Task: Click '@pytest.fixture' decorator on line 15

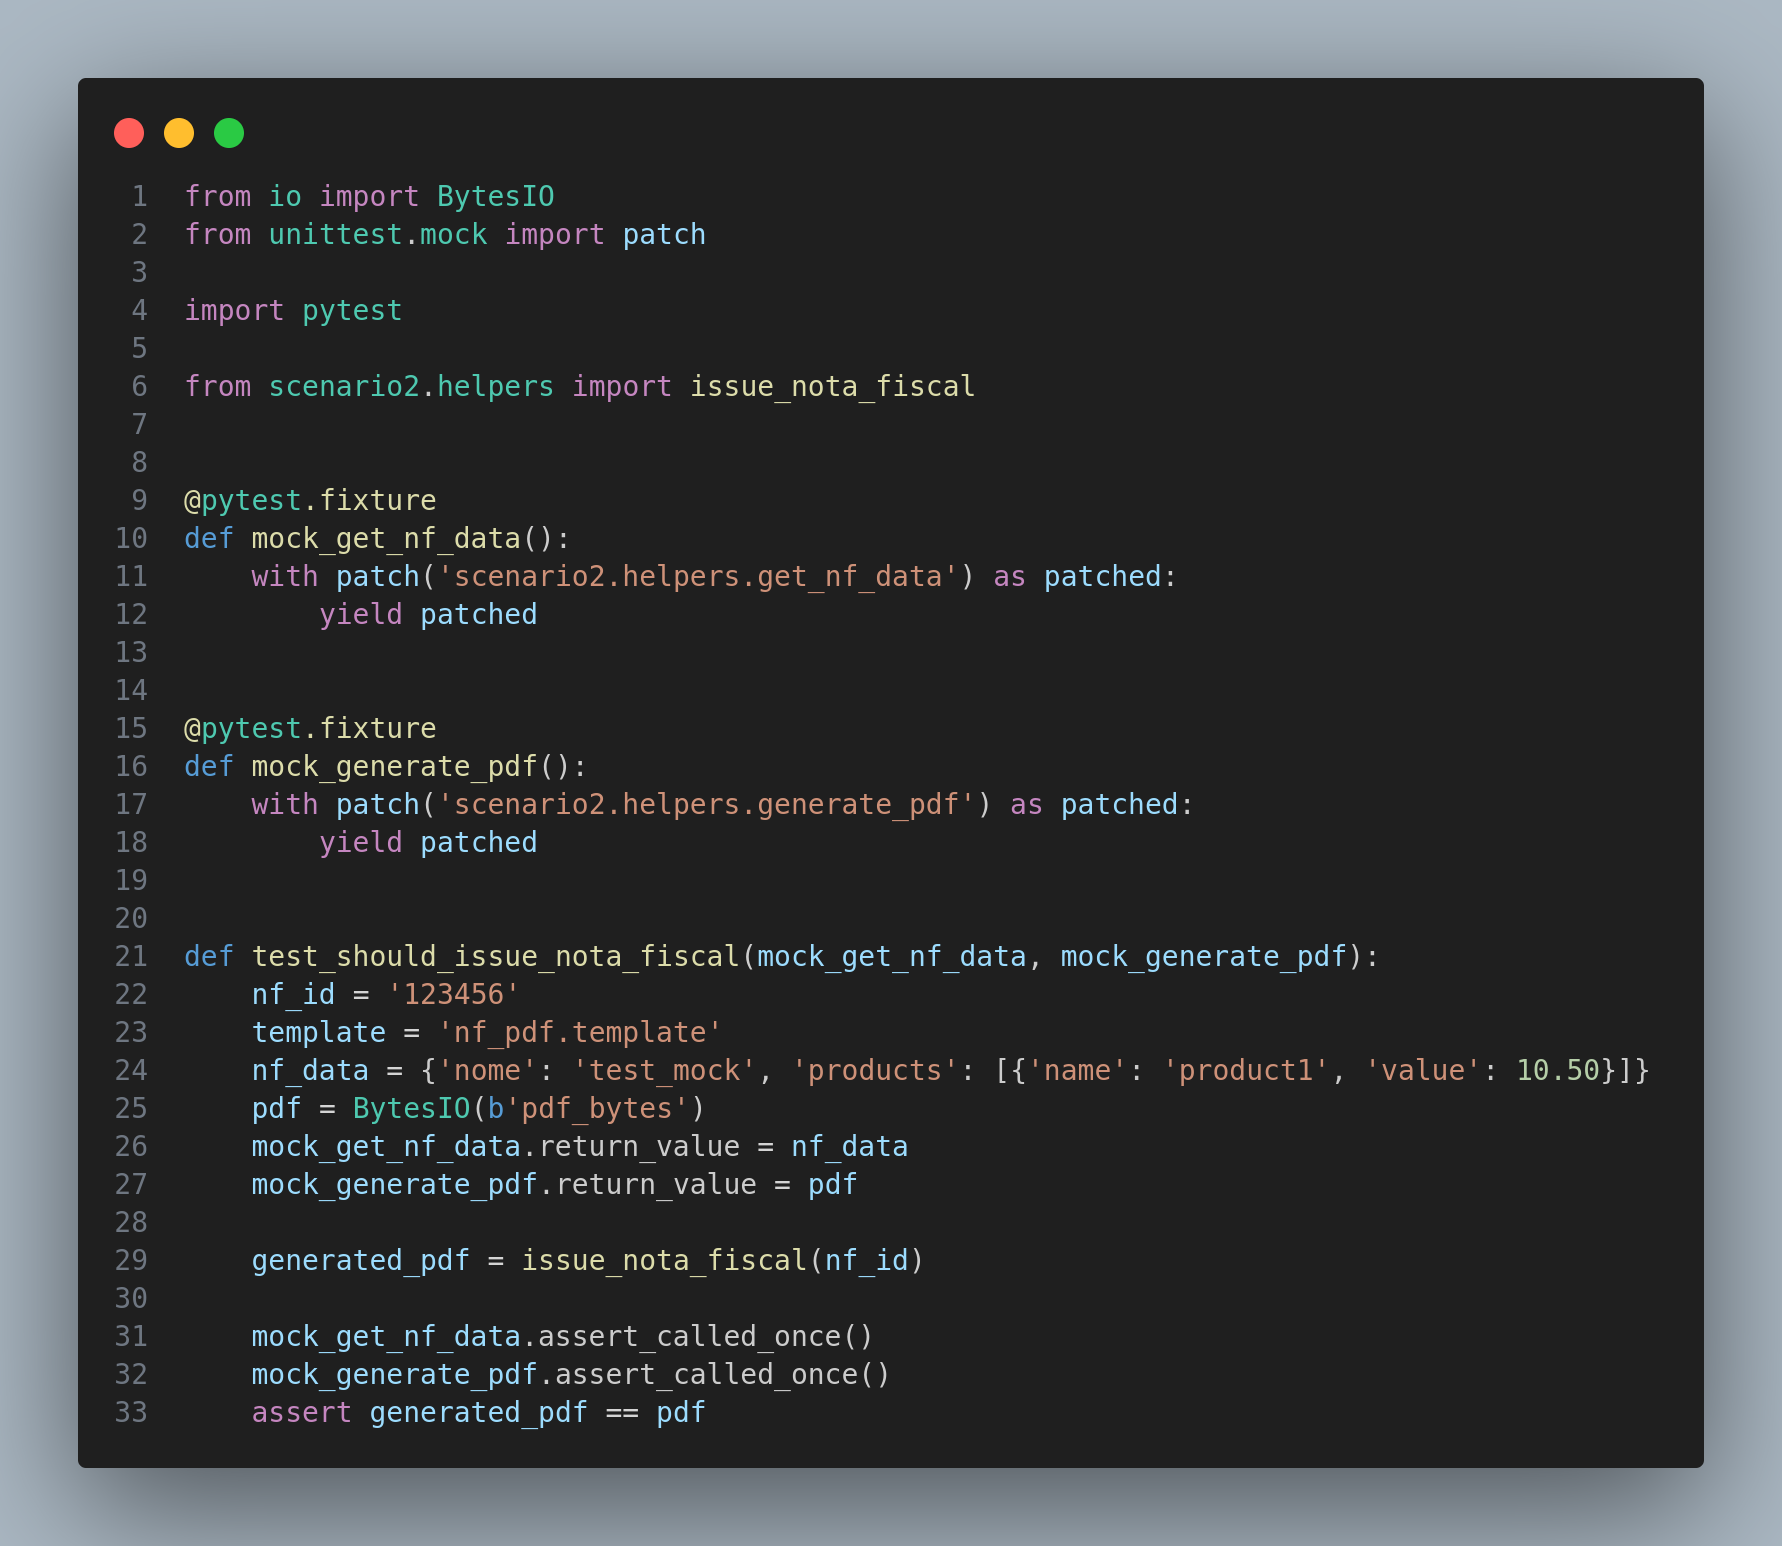Action: 310,728
